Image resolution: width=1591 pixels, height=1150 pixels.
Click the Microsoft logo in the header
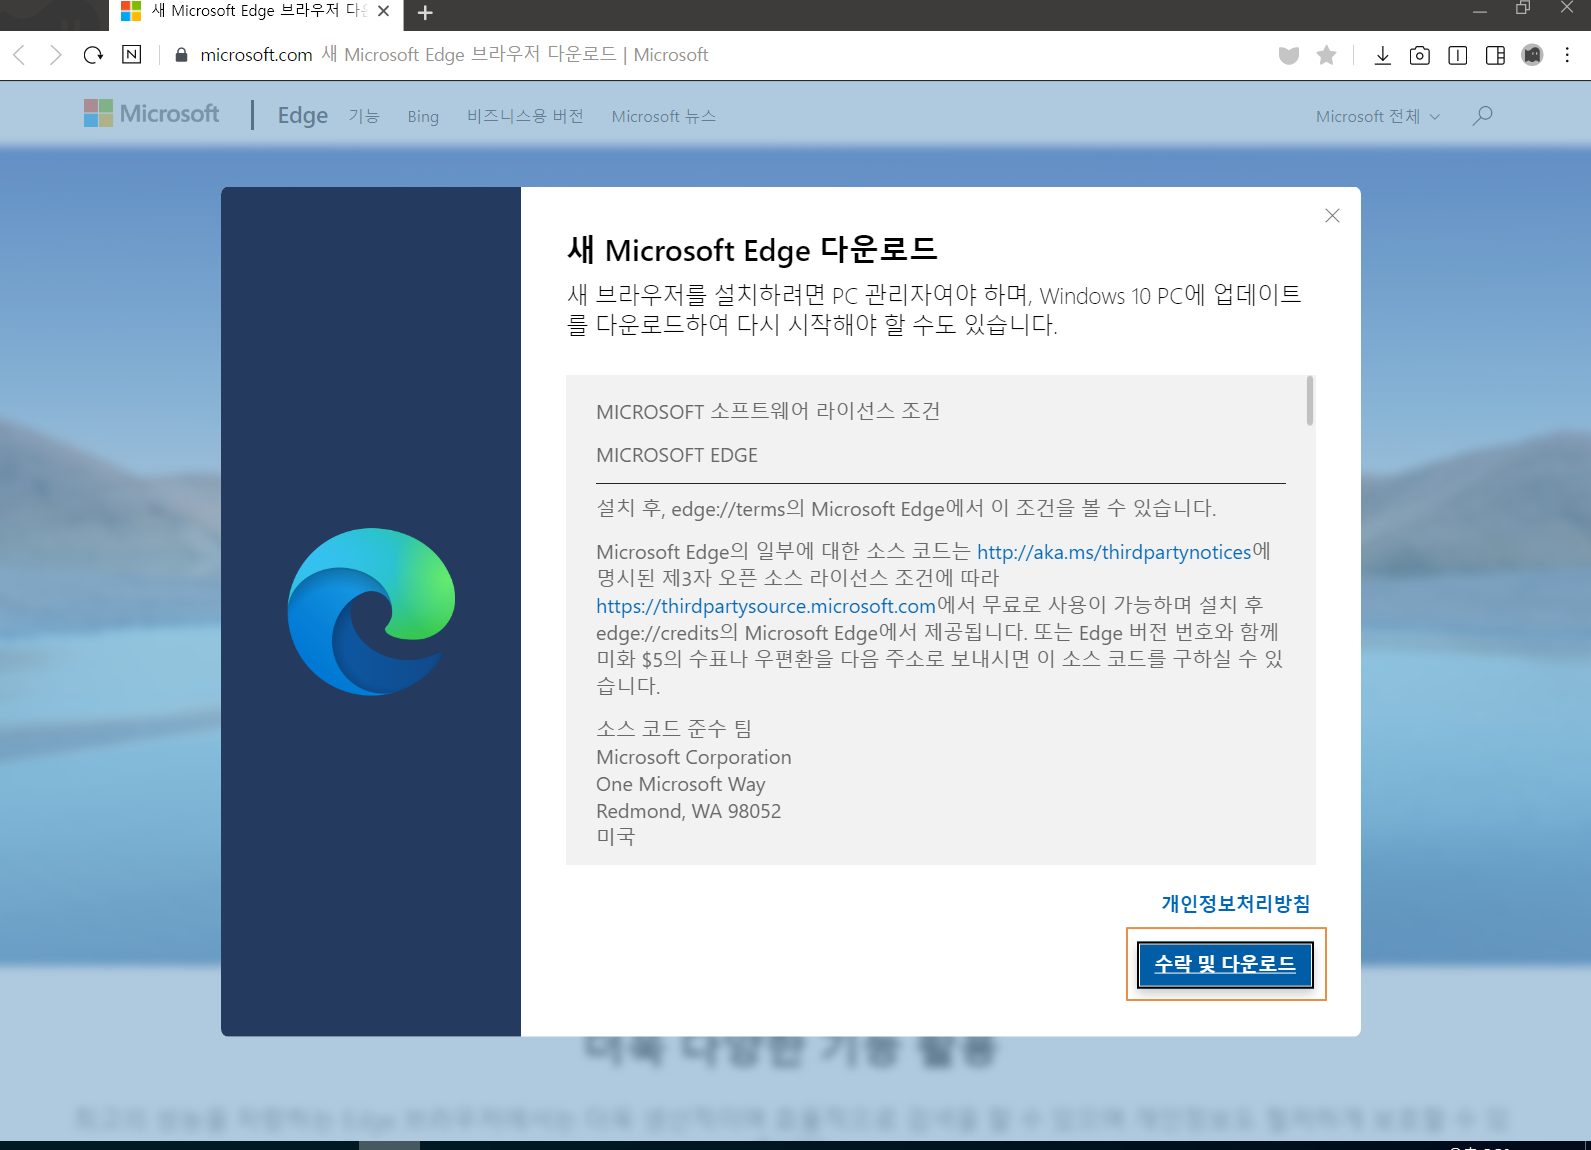152,113
